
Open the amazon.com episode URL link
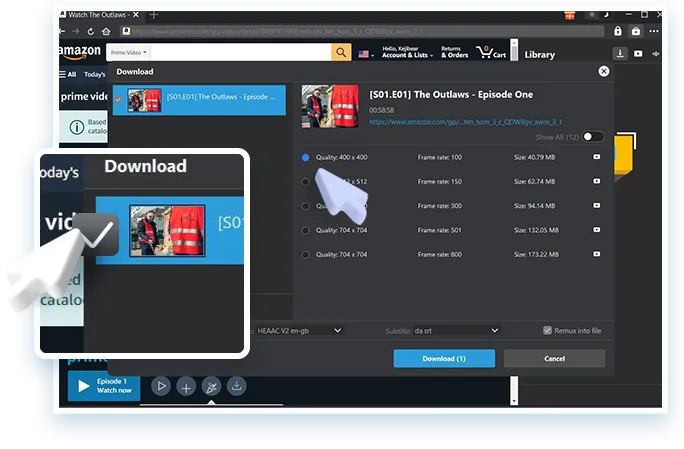click(x=465, y=122)
